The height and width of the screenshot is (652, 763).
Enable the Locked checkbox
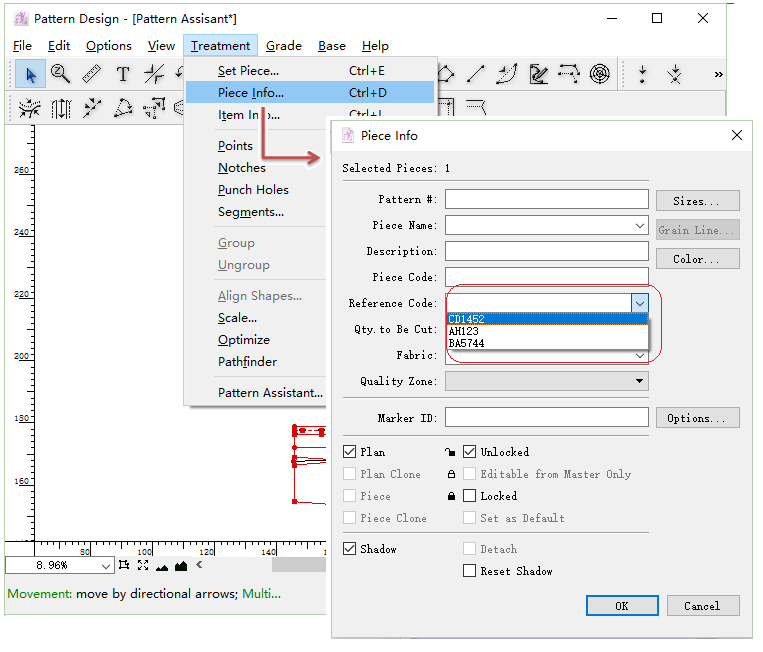pyautogui.click(x=470, y=496)
